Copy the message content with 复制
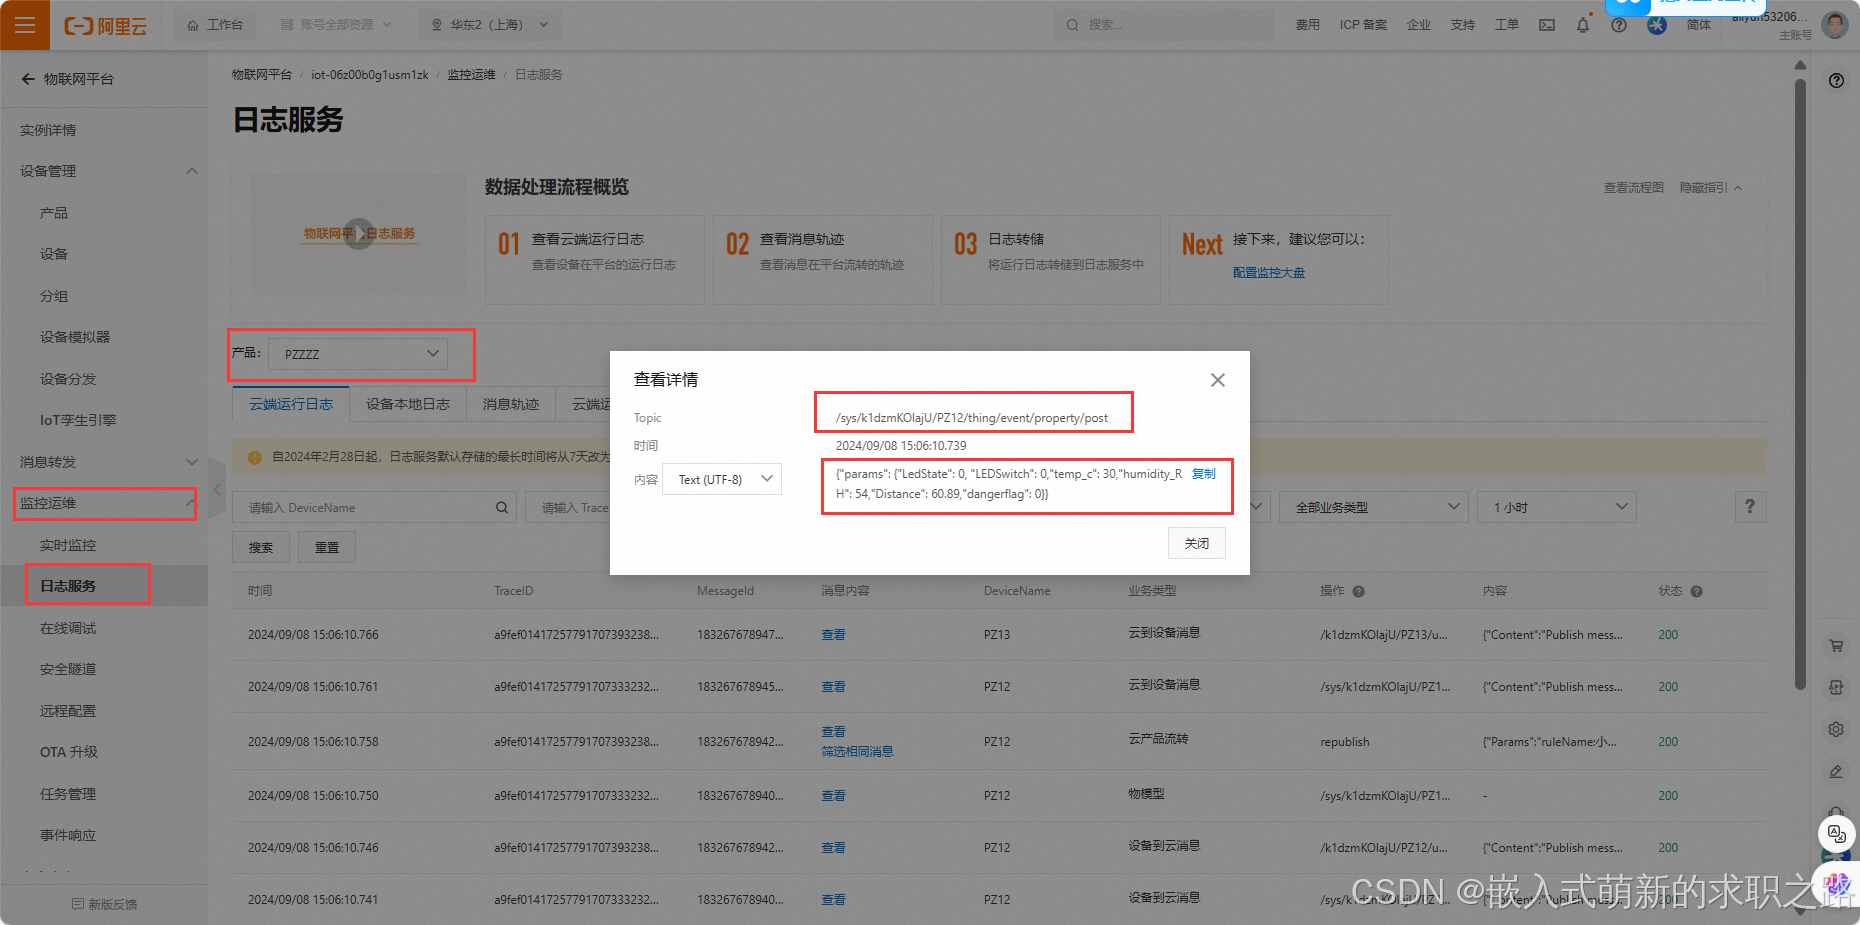1860x925 pixels. click(1203, 474)
